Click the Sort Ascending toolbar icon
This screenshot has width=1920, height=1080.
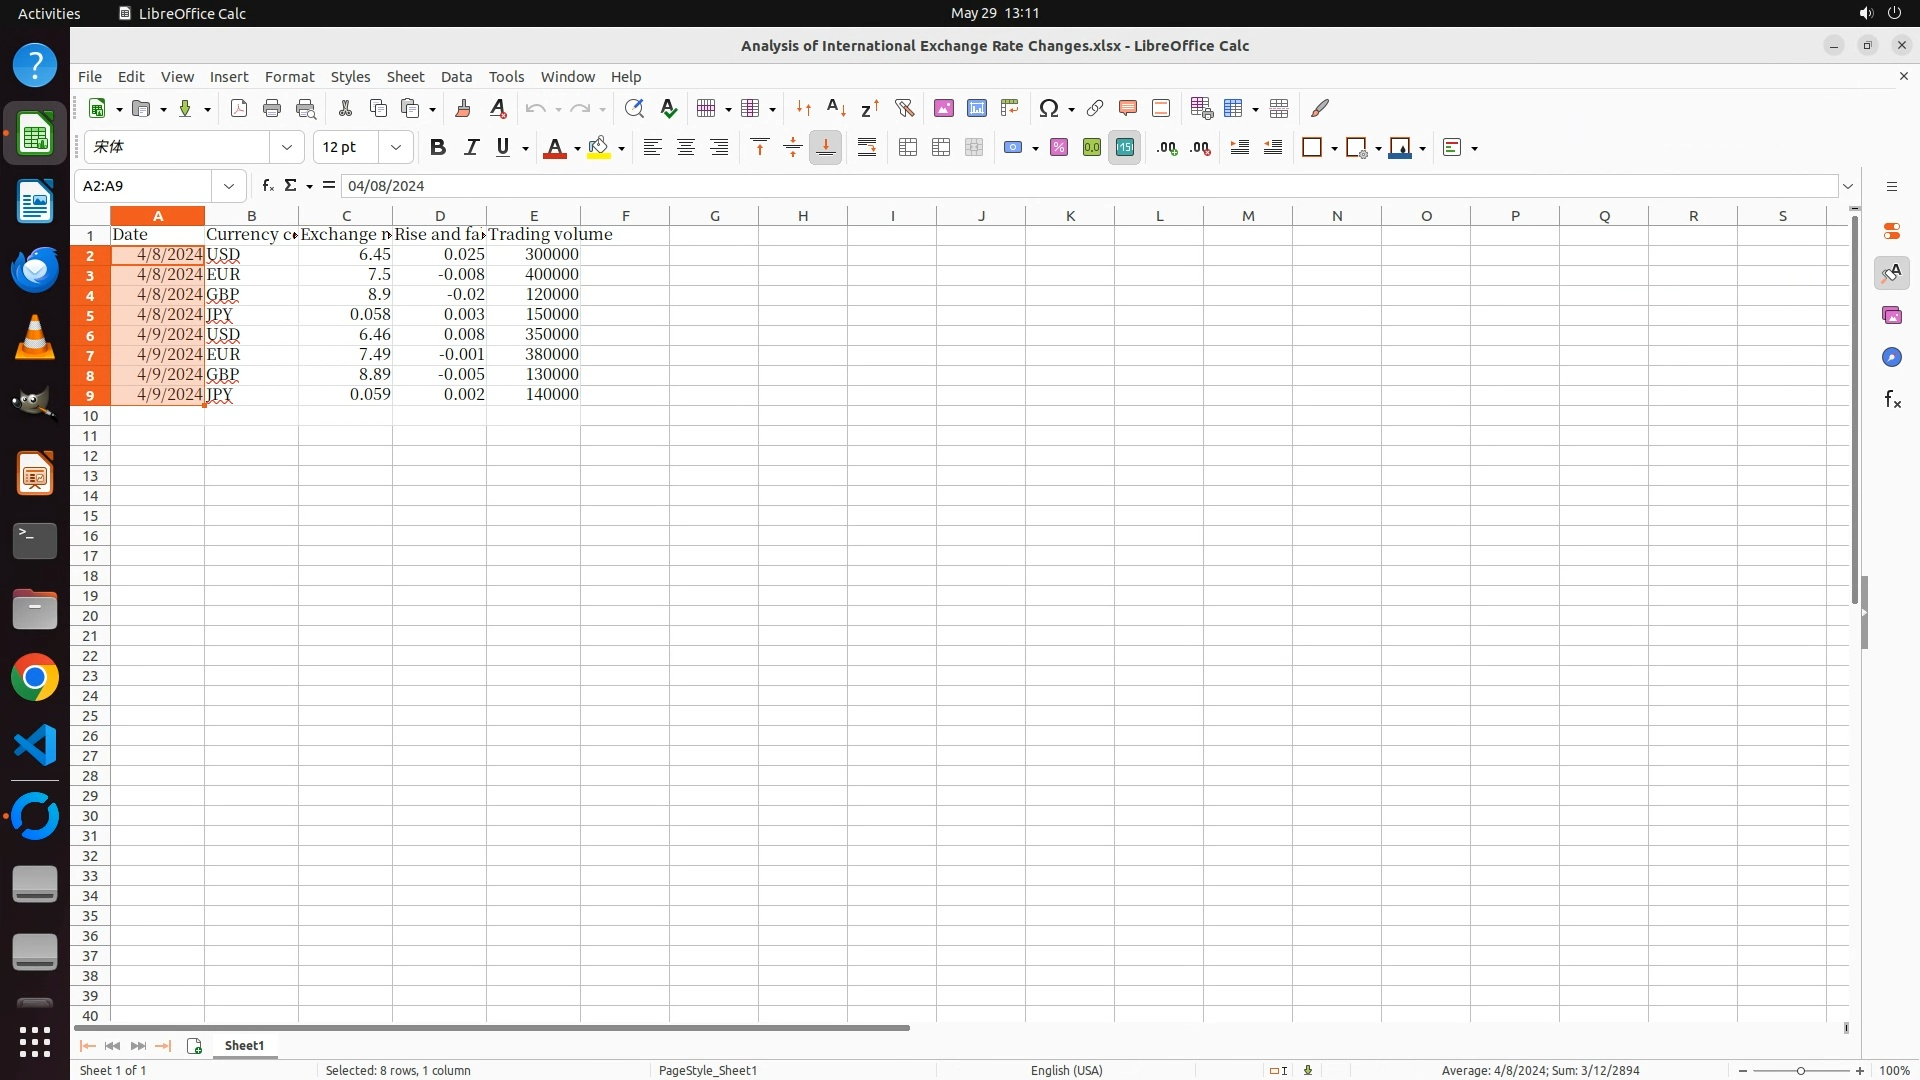tap(837, 108)
